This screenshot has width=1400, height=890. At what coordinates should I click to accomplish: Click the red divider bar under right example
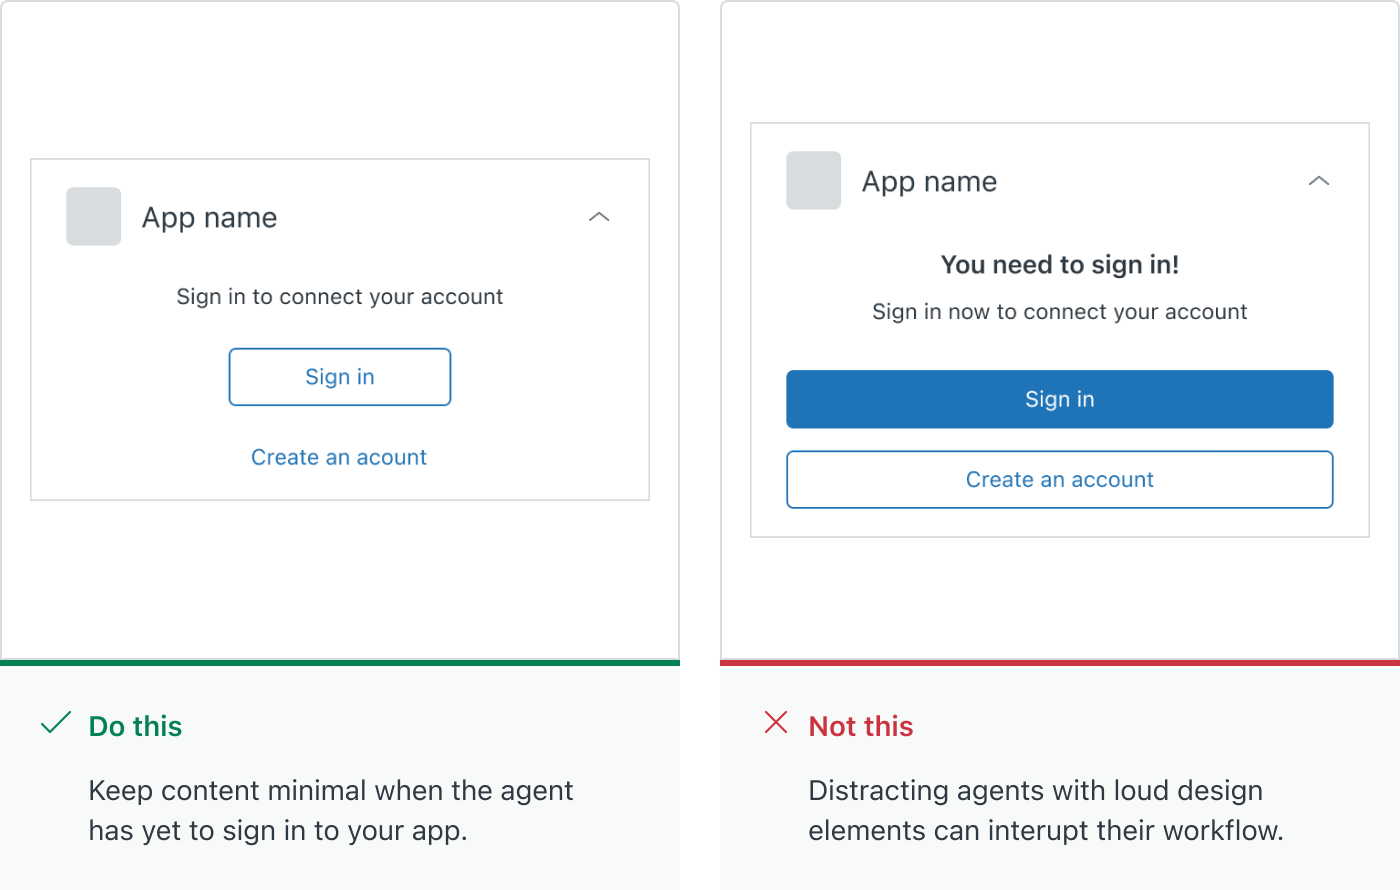[x=1060, y=662]
